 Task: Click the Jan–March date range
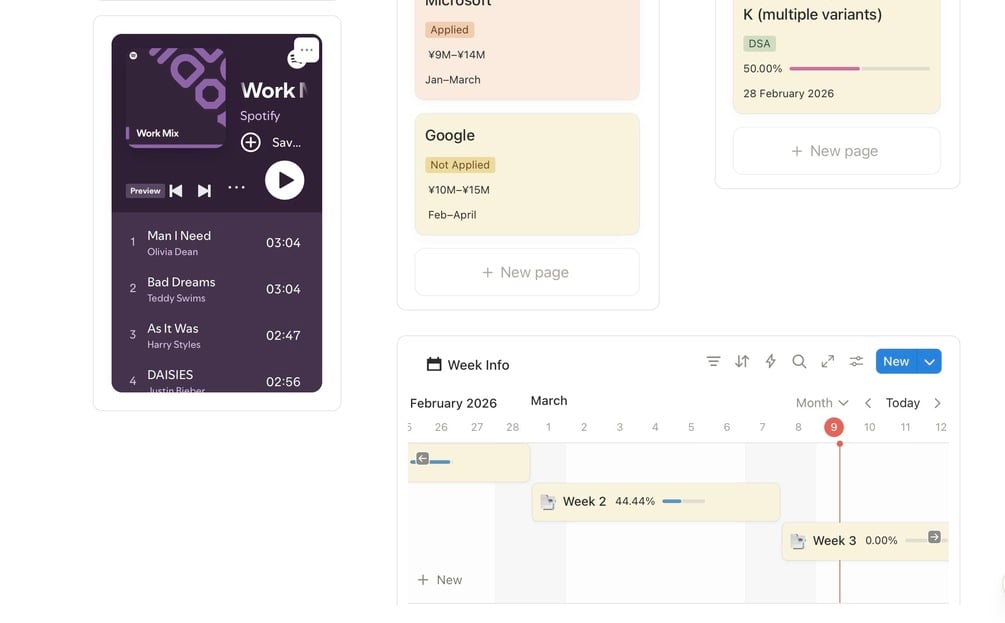click(453, 79)
